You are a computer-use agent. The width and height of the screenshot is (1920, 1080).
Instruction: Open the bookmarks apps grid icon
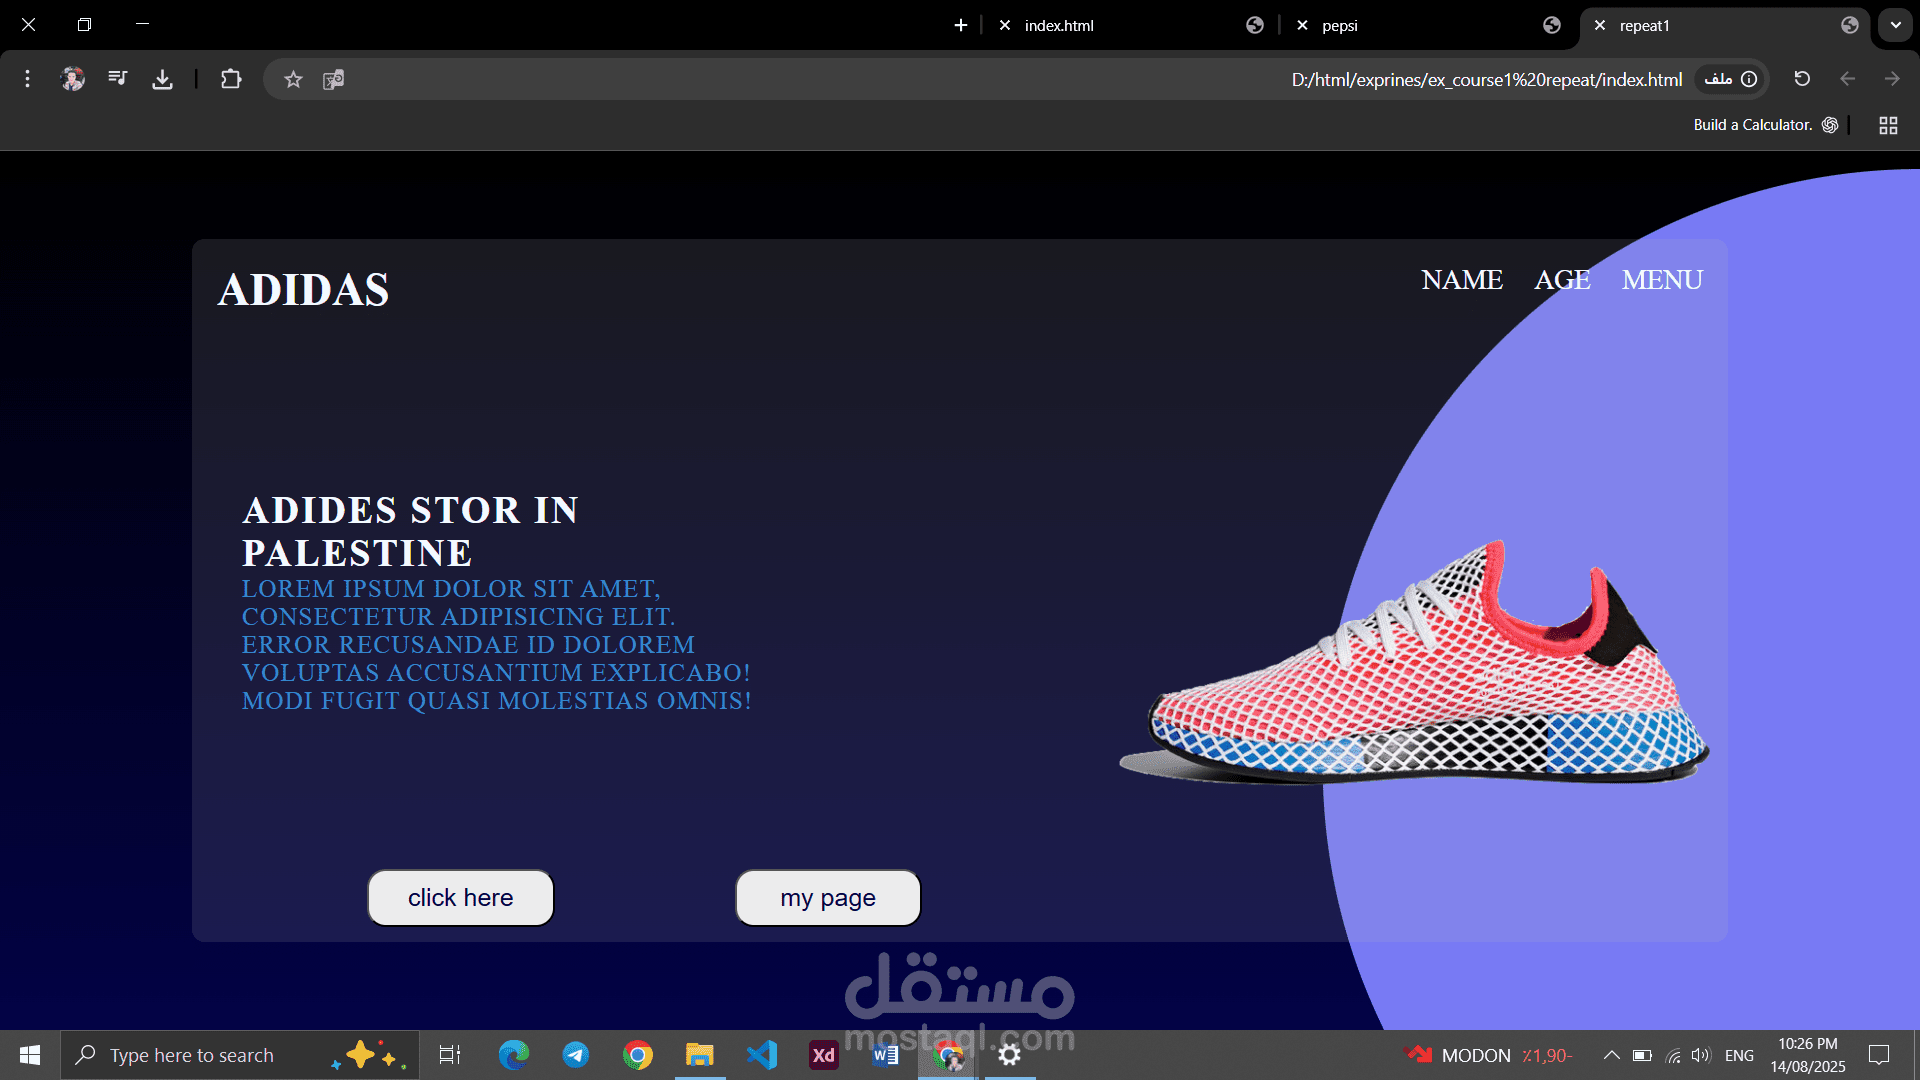pos(1888,125)
